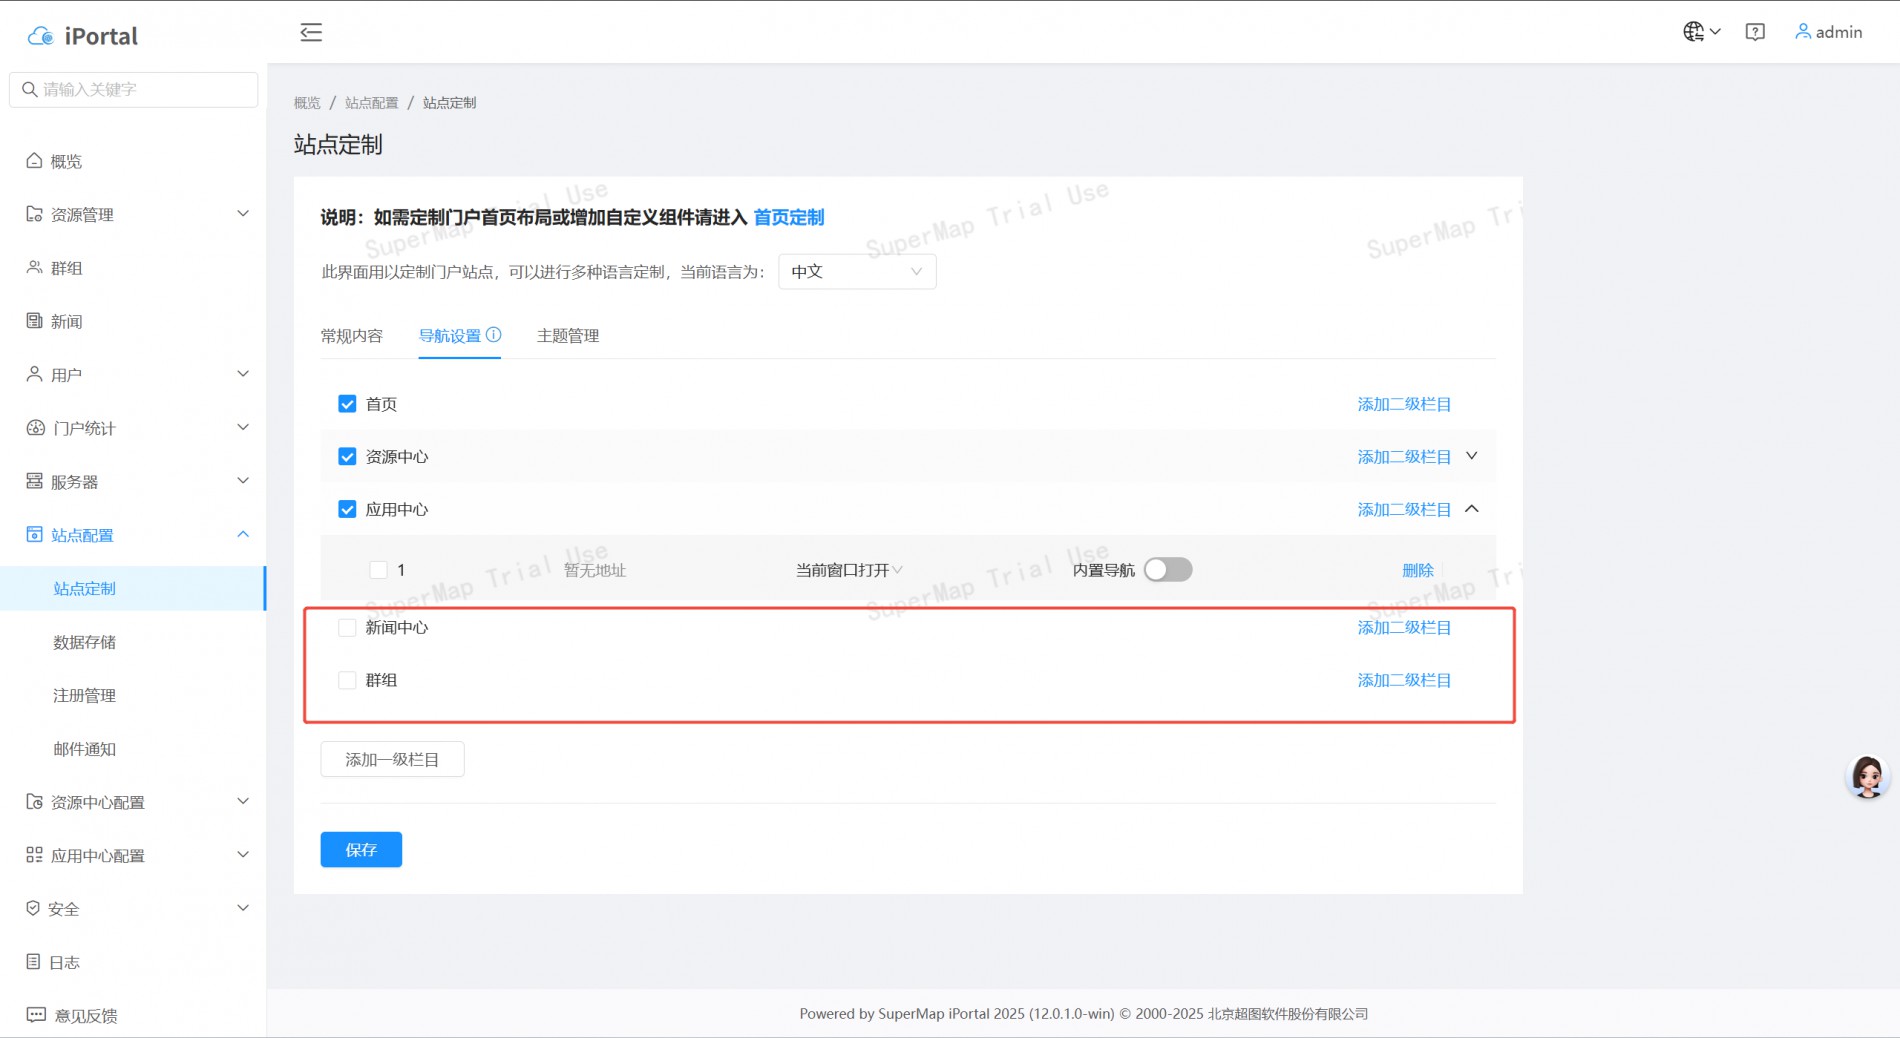Uncheck the 首页 navigation checkbox
This screenshot has height=1038, width=1900.
[x=347, y=404]
